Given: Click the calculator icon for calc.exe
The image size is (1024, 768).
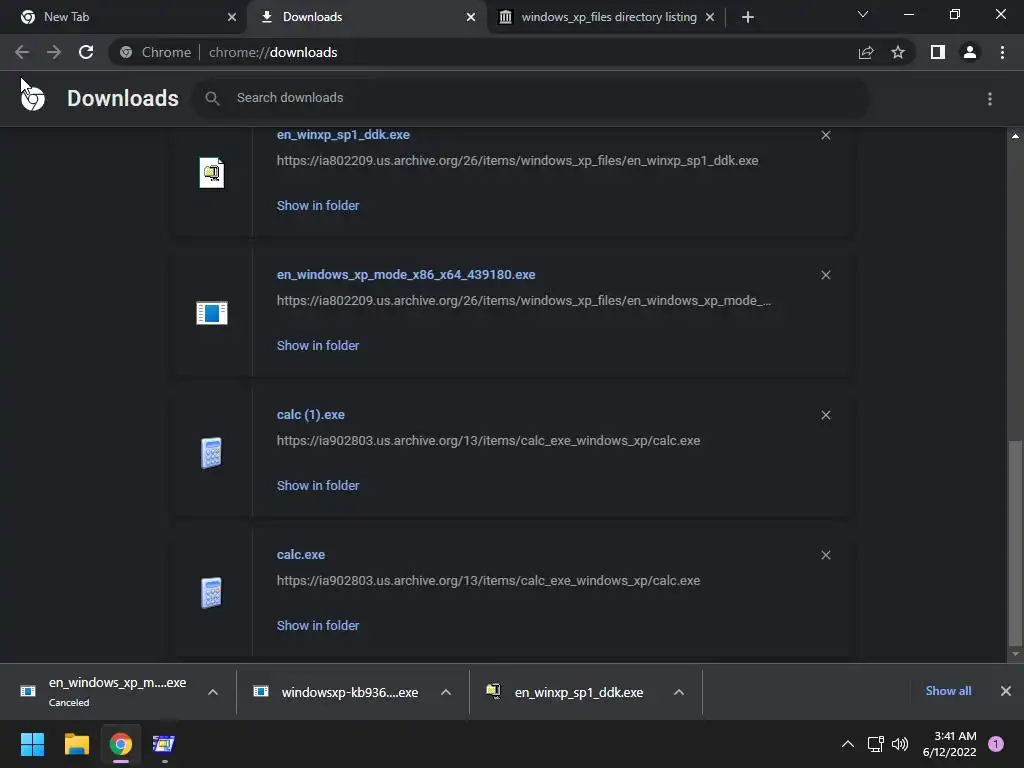Looking at the screenshot, I should coord(211,592).
